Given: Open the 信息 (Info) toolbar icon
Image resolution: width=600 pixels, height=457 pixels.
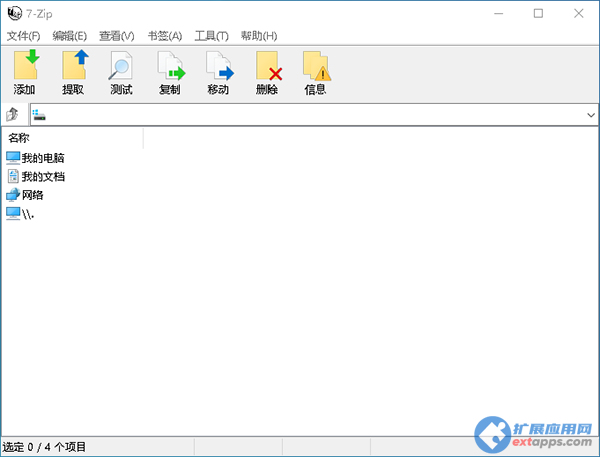Looking at the screenshot, I should coord(316,66).
